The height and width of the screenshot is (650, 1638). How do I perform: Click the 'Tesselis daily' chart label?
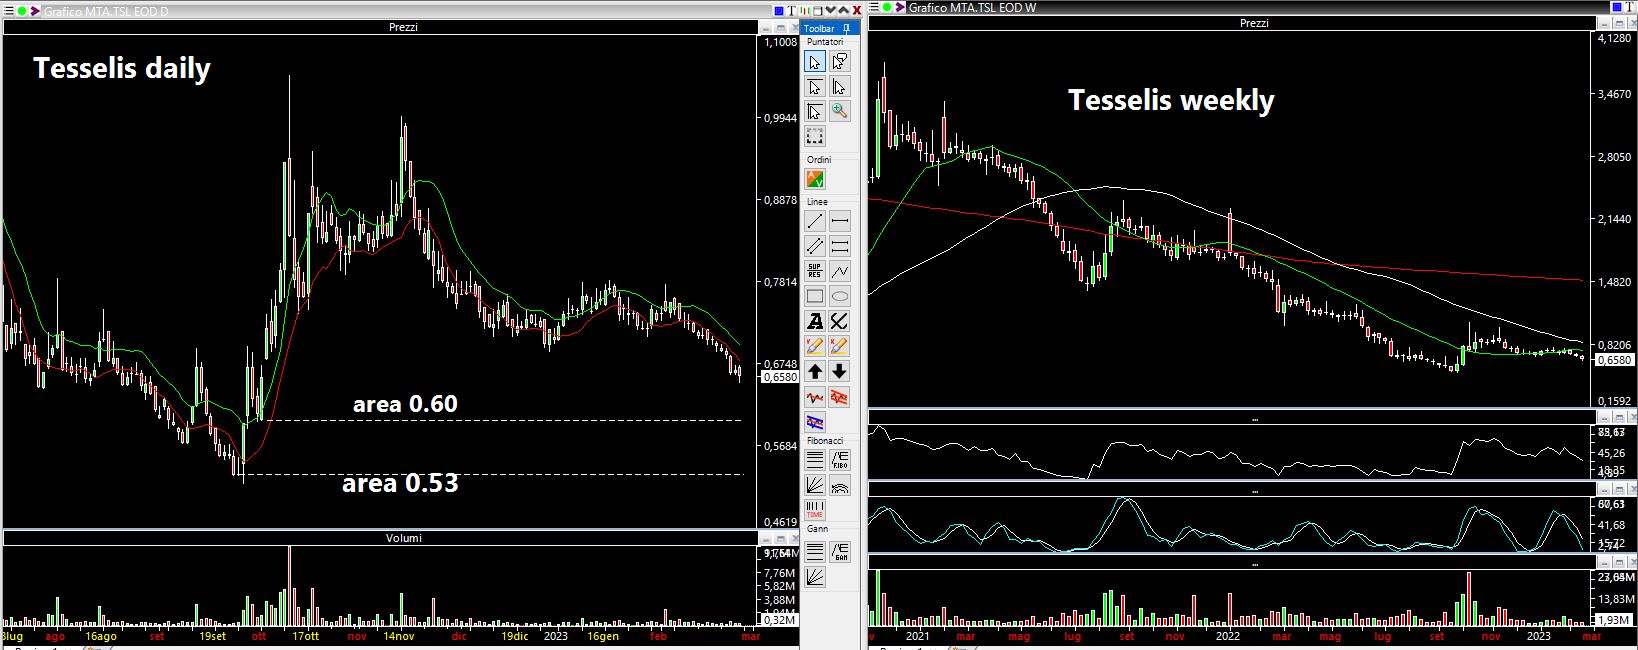click(122, 68)
